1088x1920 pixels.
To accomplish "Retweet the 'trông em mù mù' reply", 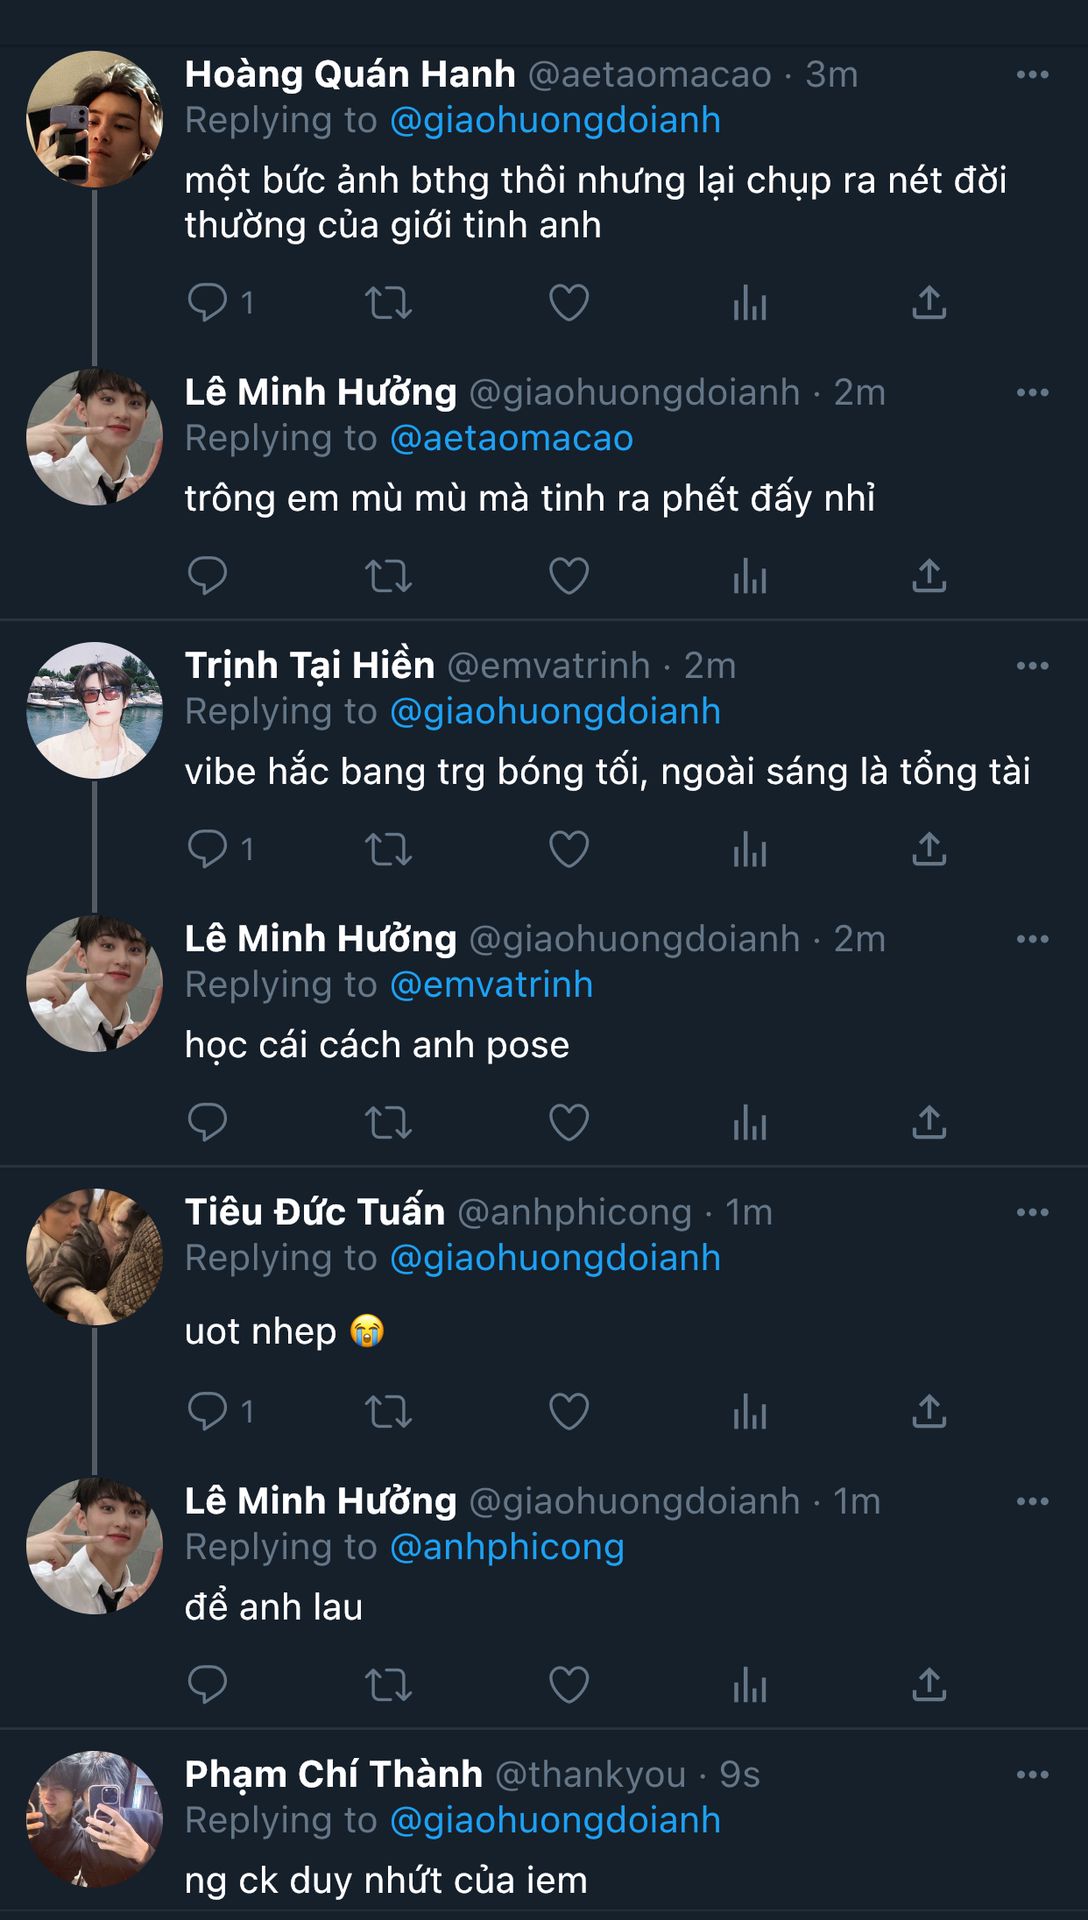I will (388, 575).
